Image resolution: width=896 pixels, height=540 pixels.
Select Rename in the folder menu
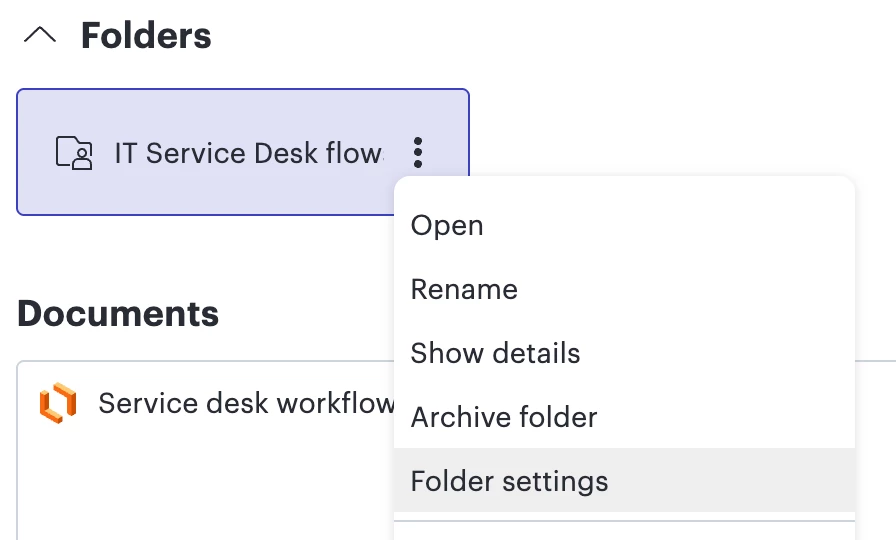click(x=464, y=290)
